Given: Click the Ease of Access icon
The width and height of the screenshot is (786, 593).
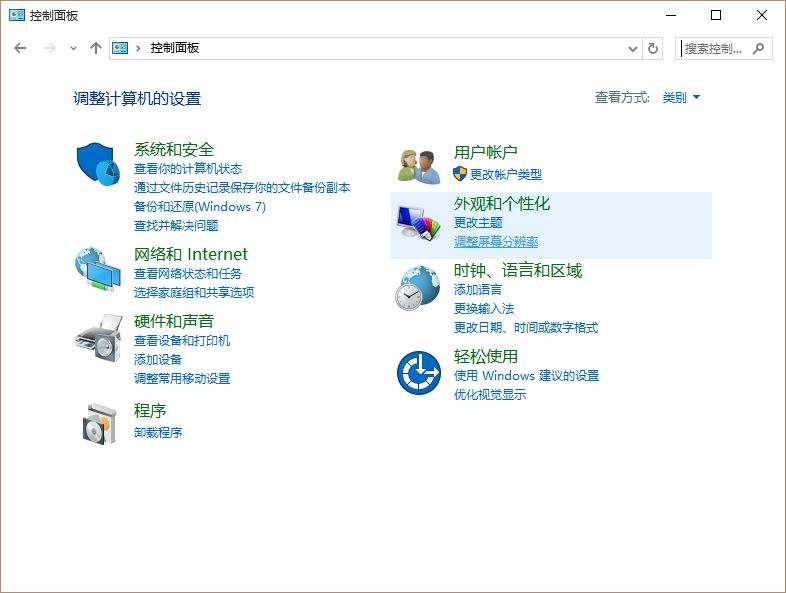Looking at the screenshot, I should pyautogui.click(x=418, y=374).
